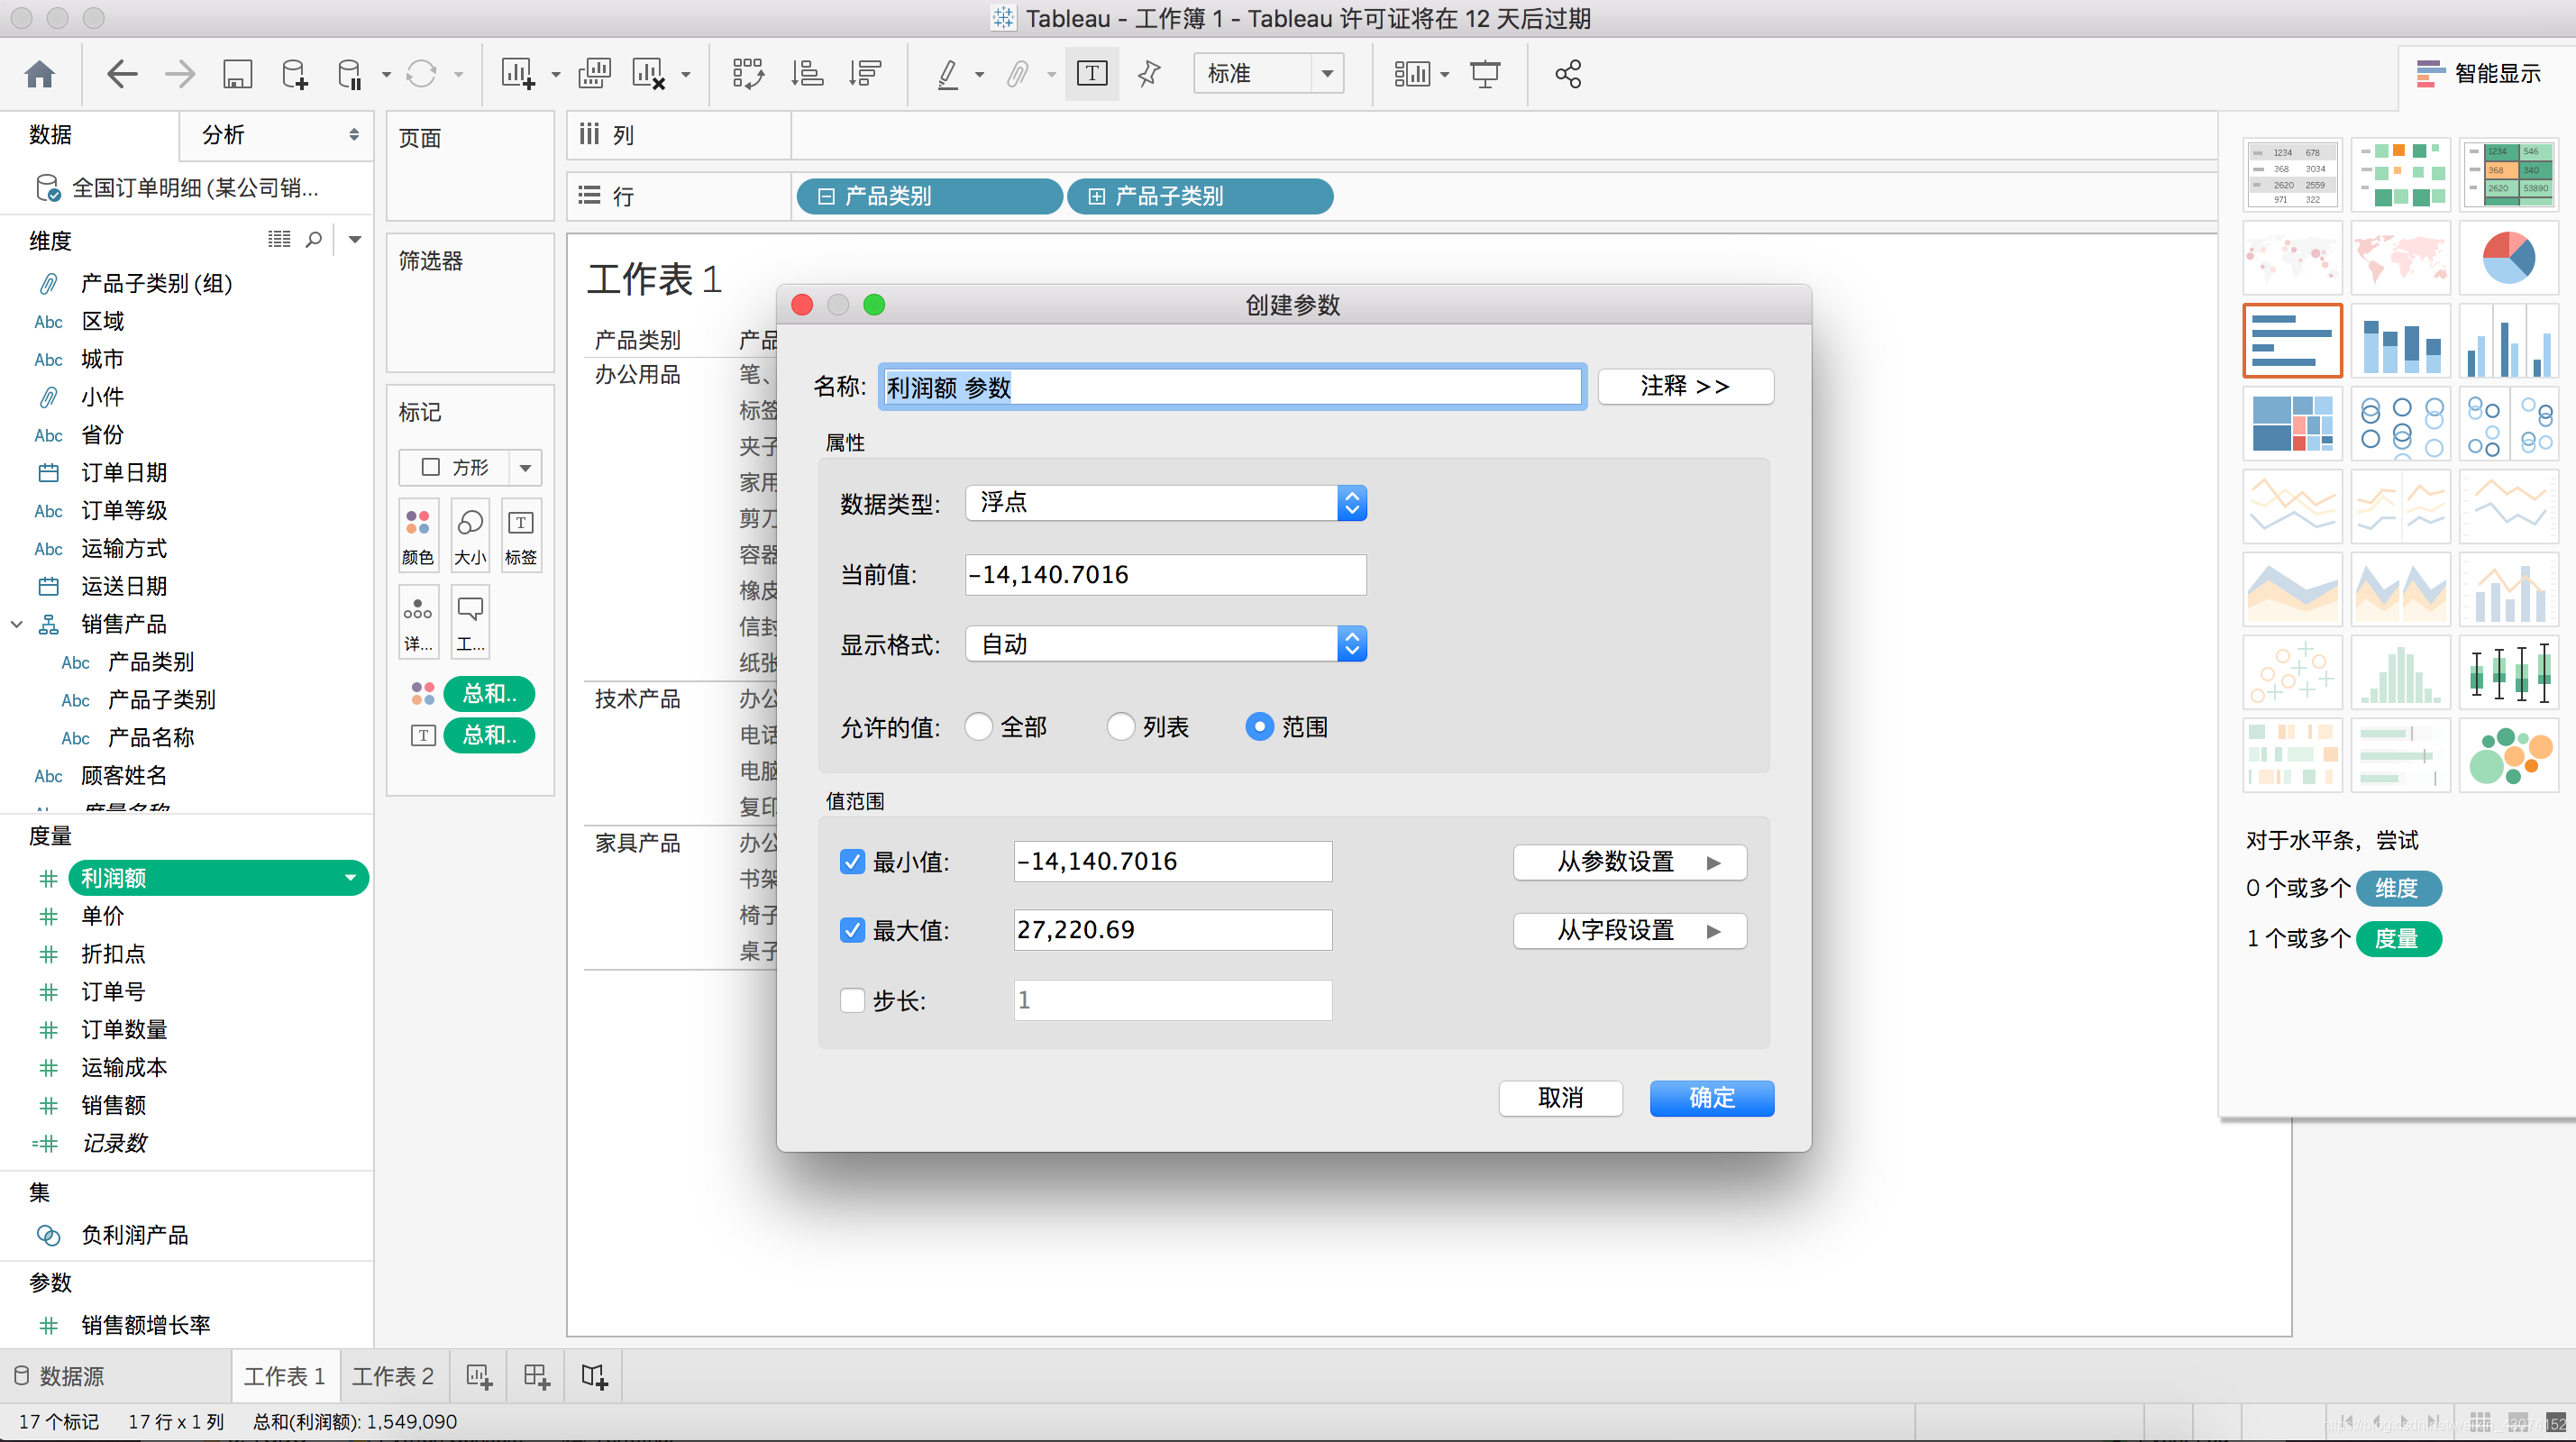Open the mark type dropdown showing 方形
Screen dimensions: 2576x1442
pyautogui.click(x=470, y=467)
